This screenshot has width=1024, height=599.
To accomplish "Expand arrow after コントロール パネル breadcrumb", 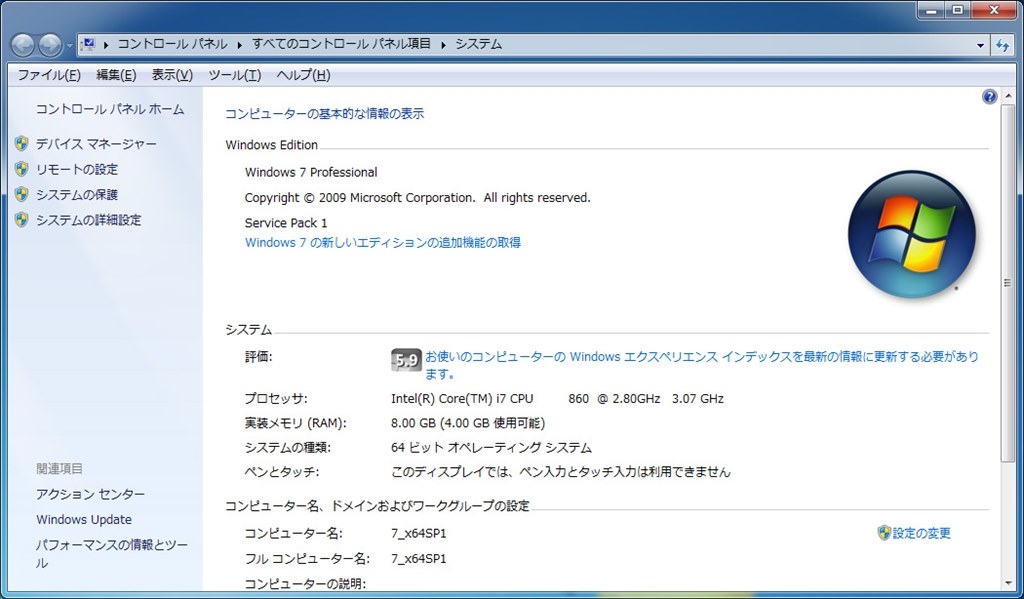I will [x=239, y=45].
